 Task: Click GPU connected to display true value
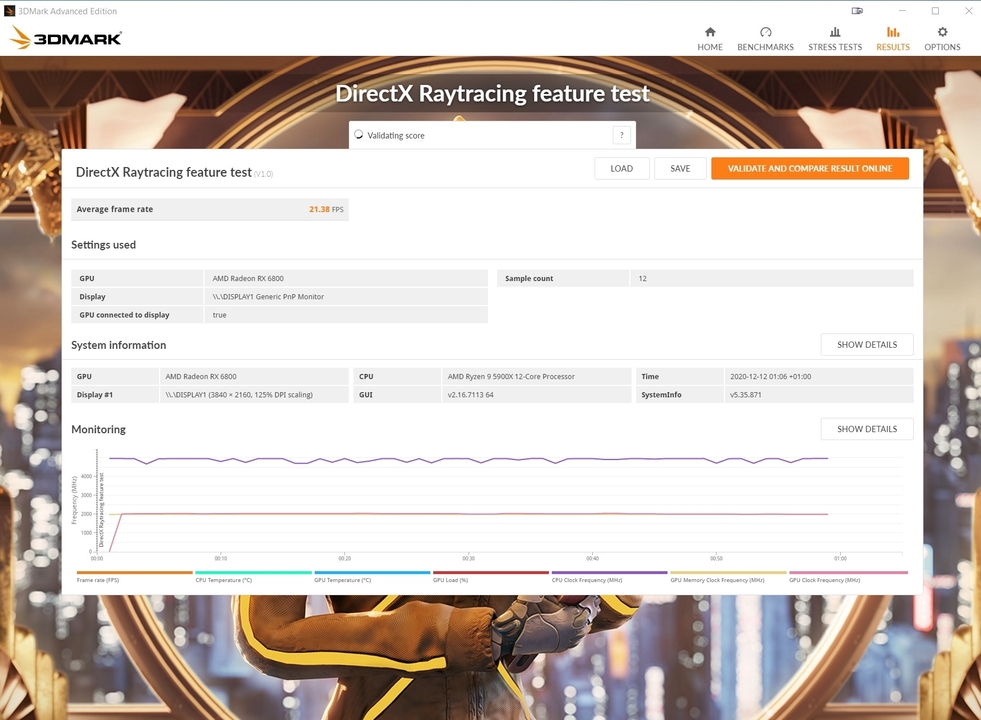tap(219, 315)
